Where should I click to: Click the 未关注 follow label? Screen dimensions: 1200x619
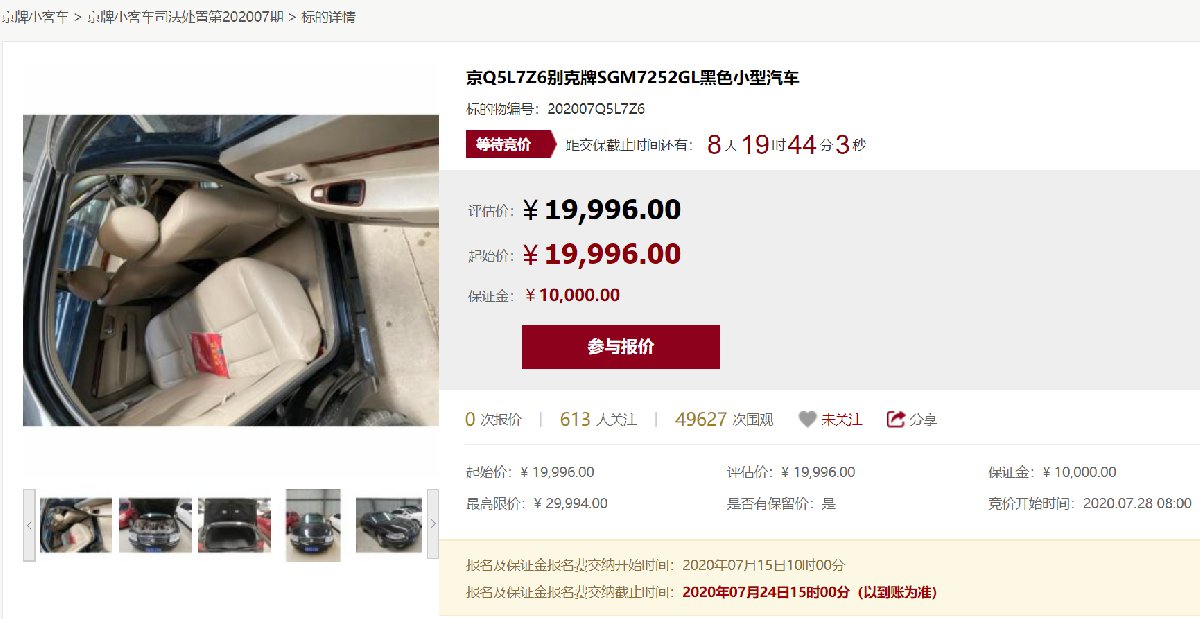(x=842, y=420)
